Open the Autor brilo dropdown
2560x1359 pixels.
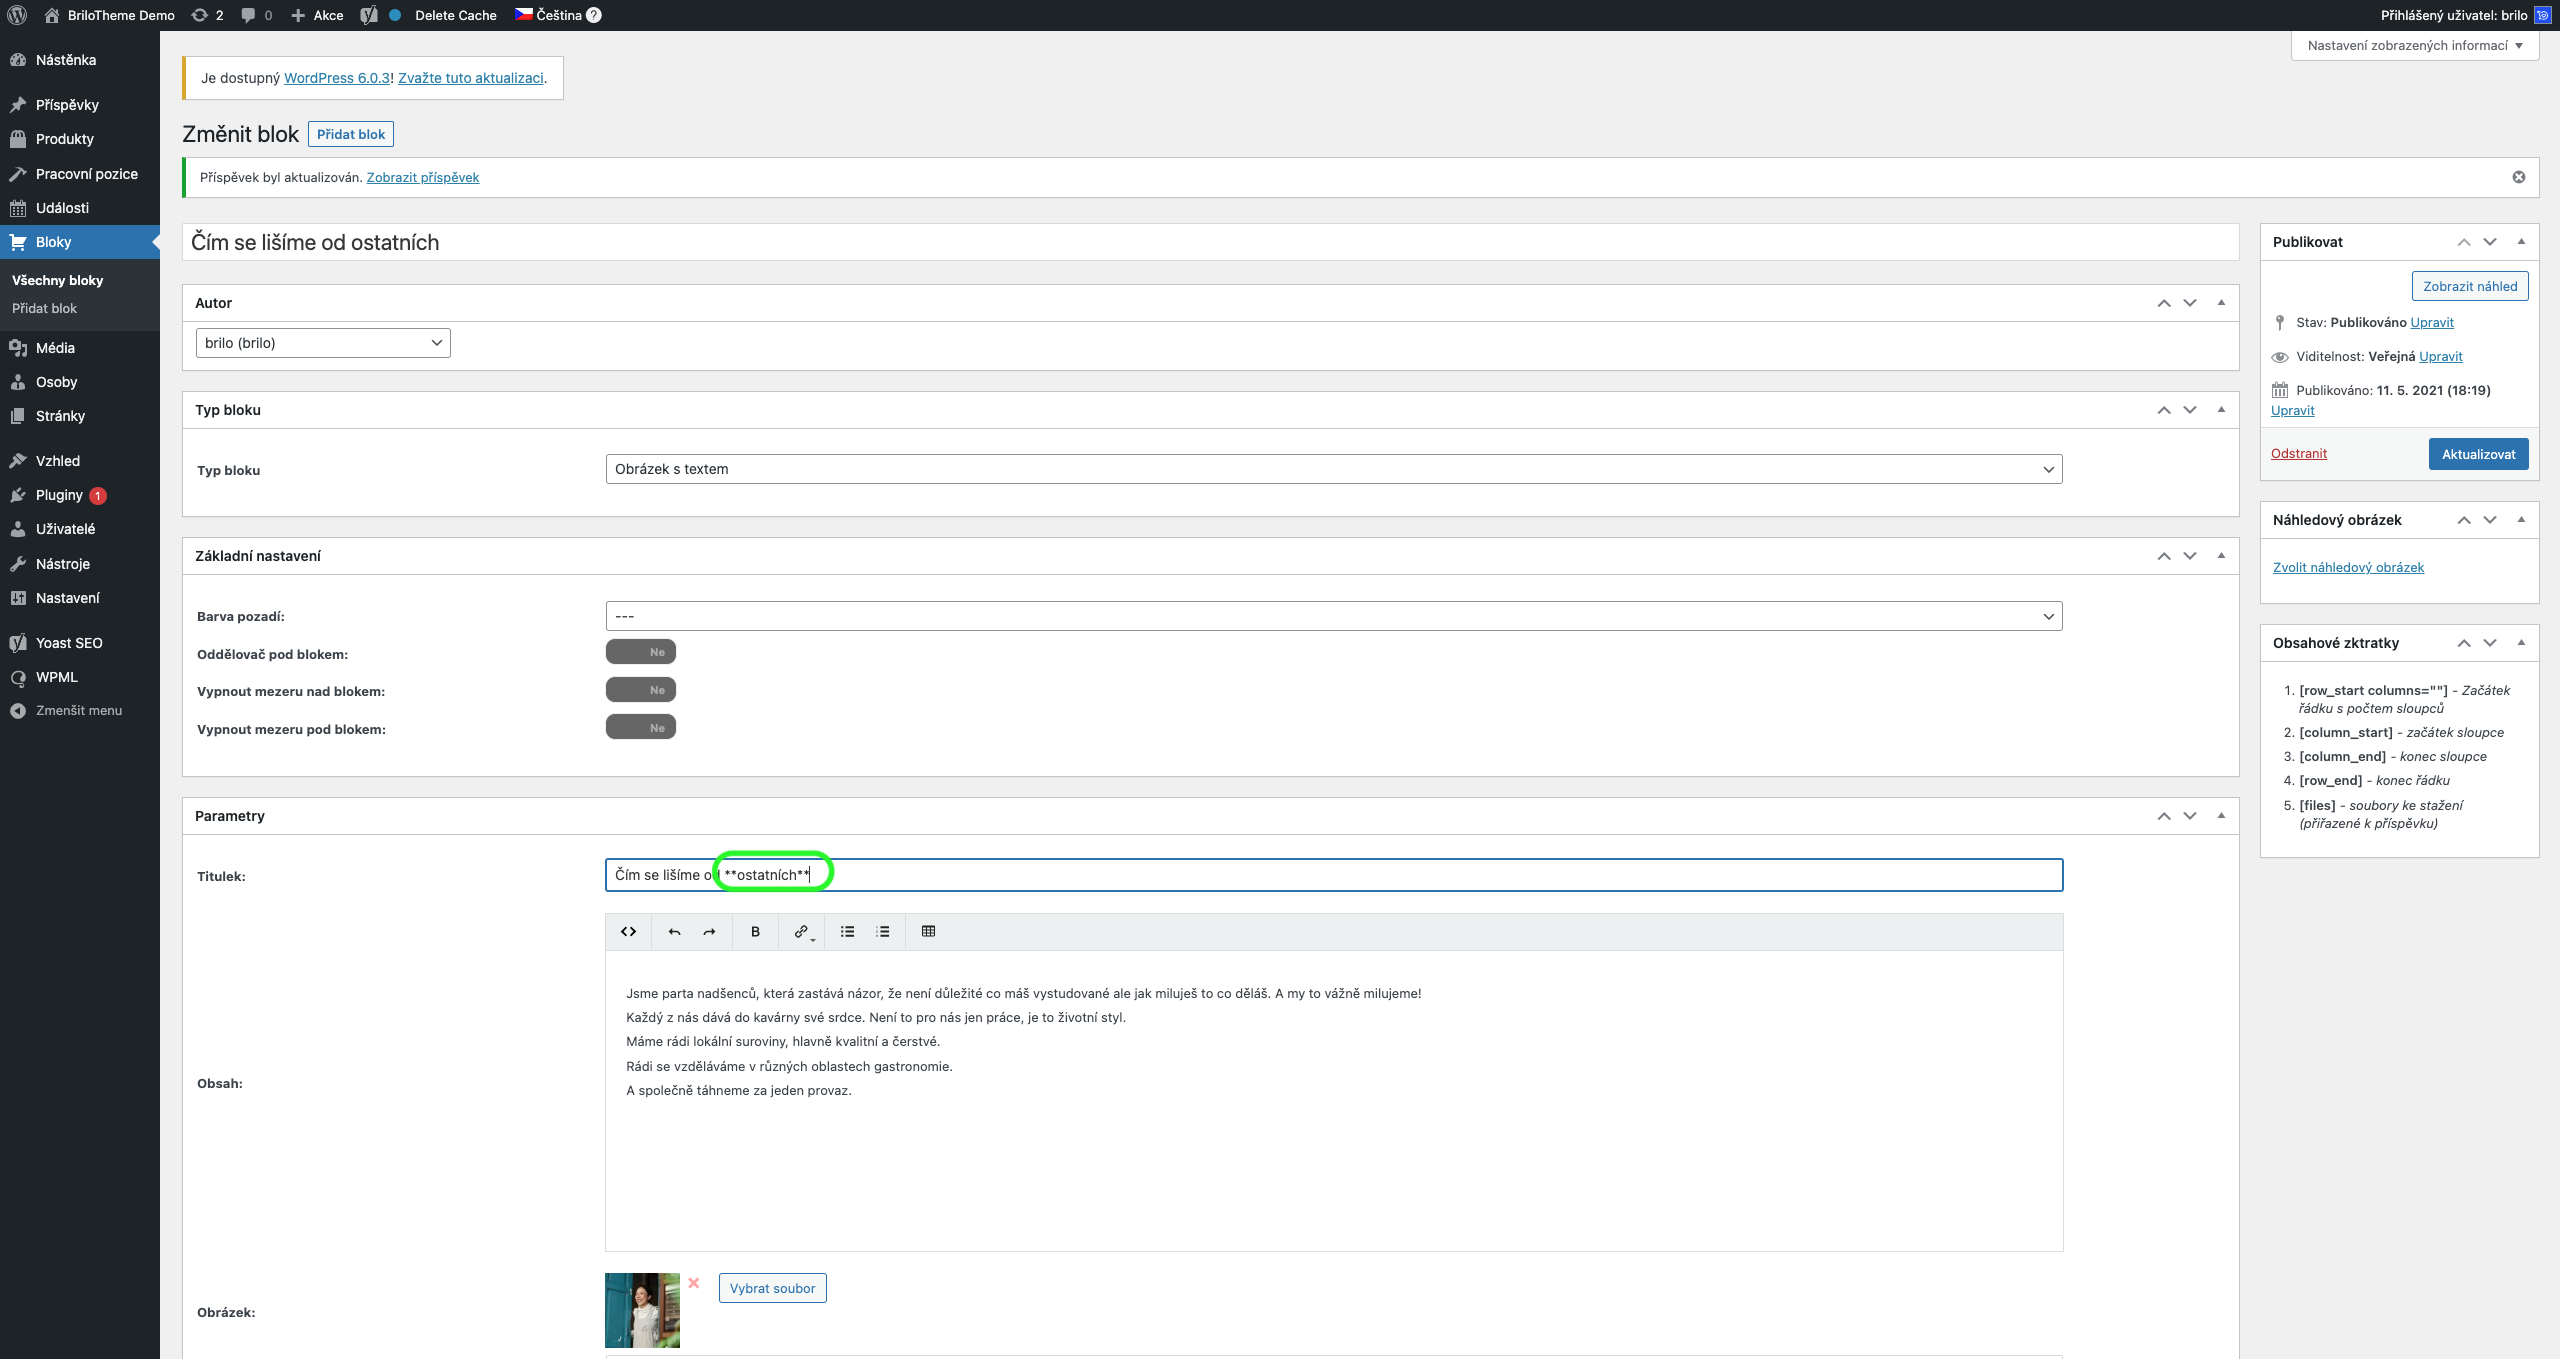(x=323, y=343)
